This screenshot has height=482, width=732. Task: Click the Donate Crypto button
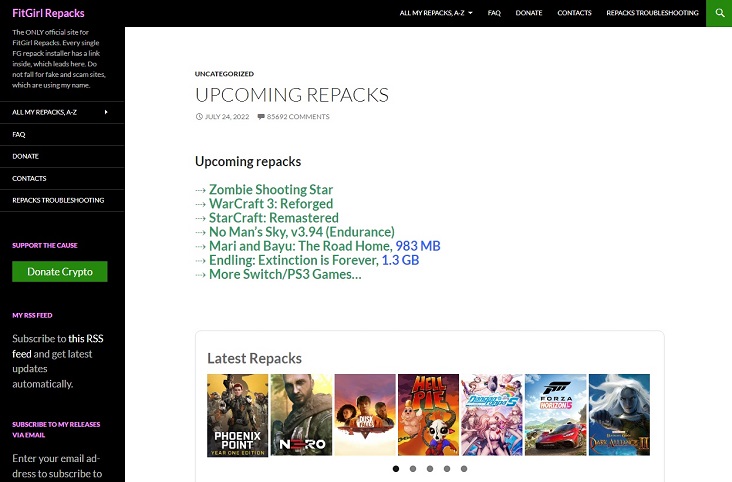coord(60,271)
